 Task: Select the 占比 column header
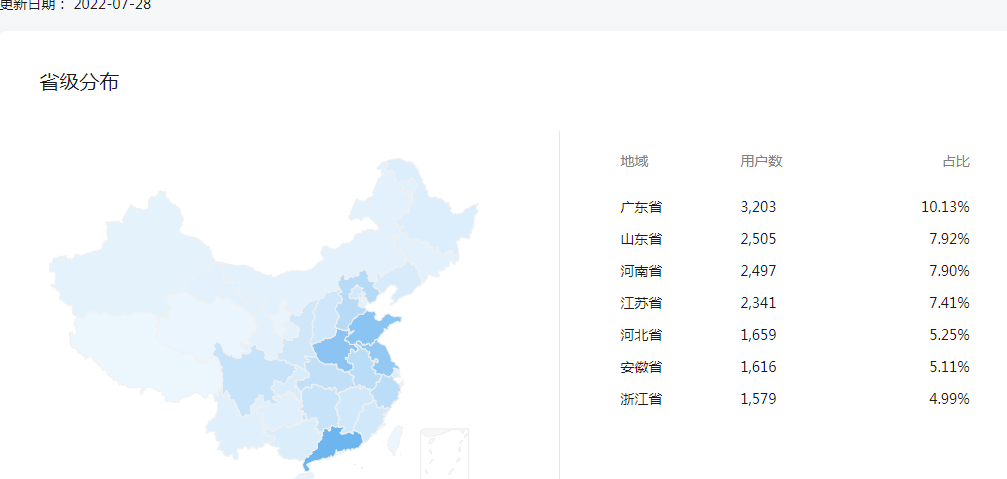pyautogui.click(x=956, y=162)
